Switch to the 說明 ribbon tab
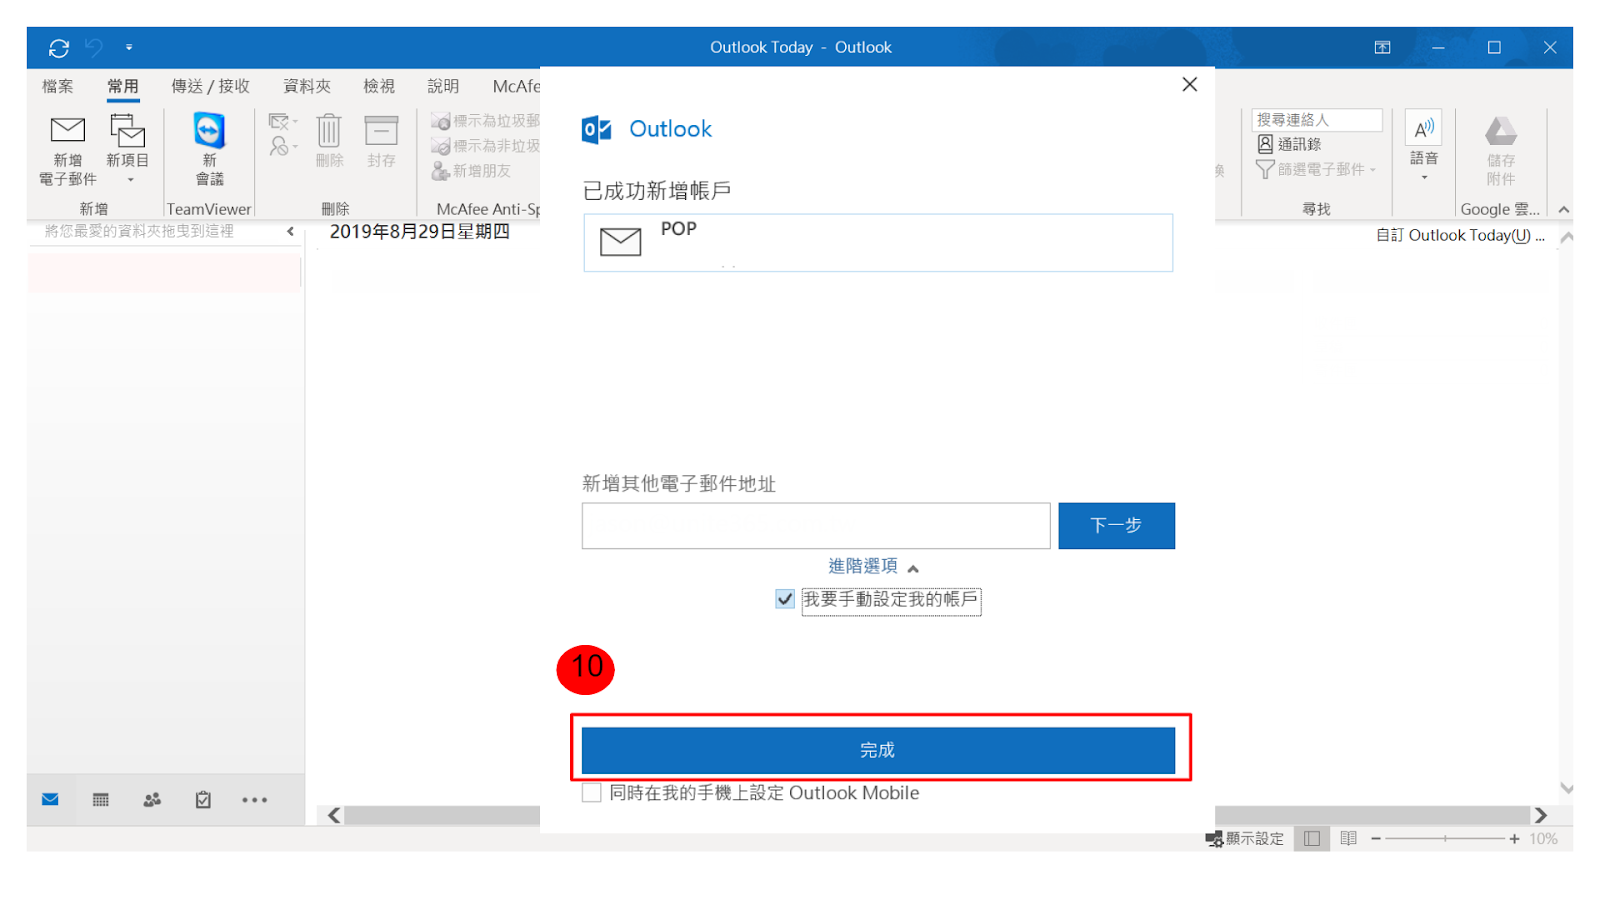This screenshot has width=1600, height=900. [x=443, y=86]
